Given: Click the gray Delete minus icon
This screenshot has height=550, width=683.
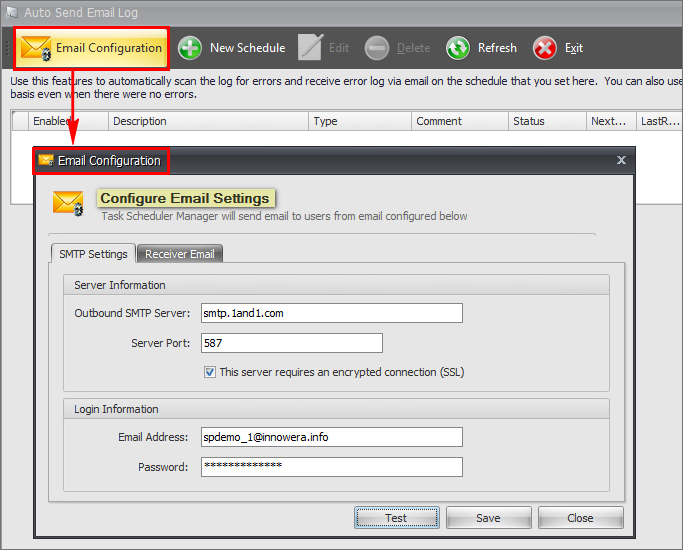Looking at the screenshot, I should tap(377, 48).
